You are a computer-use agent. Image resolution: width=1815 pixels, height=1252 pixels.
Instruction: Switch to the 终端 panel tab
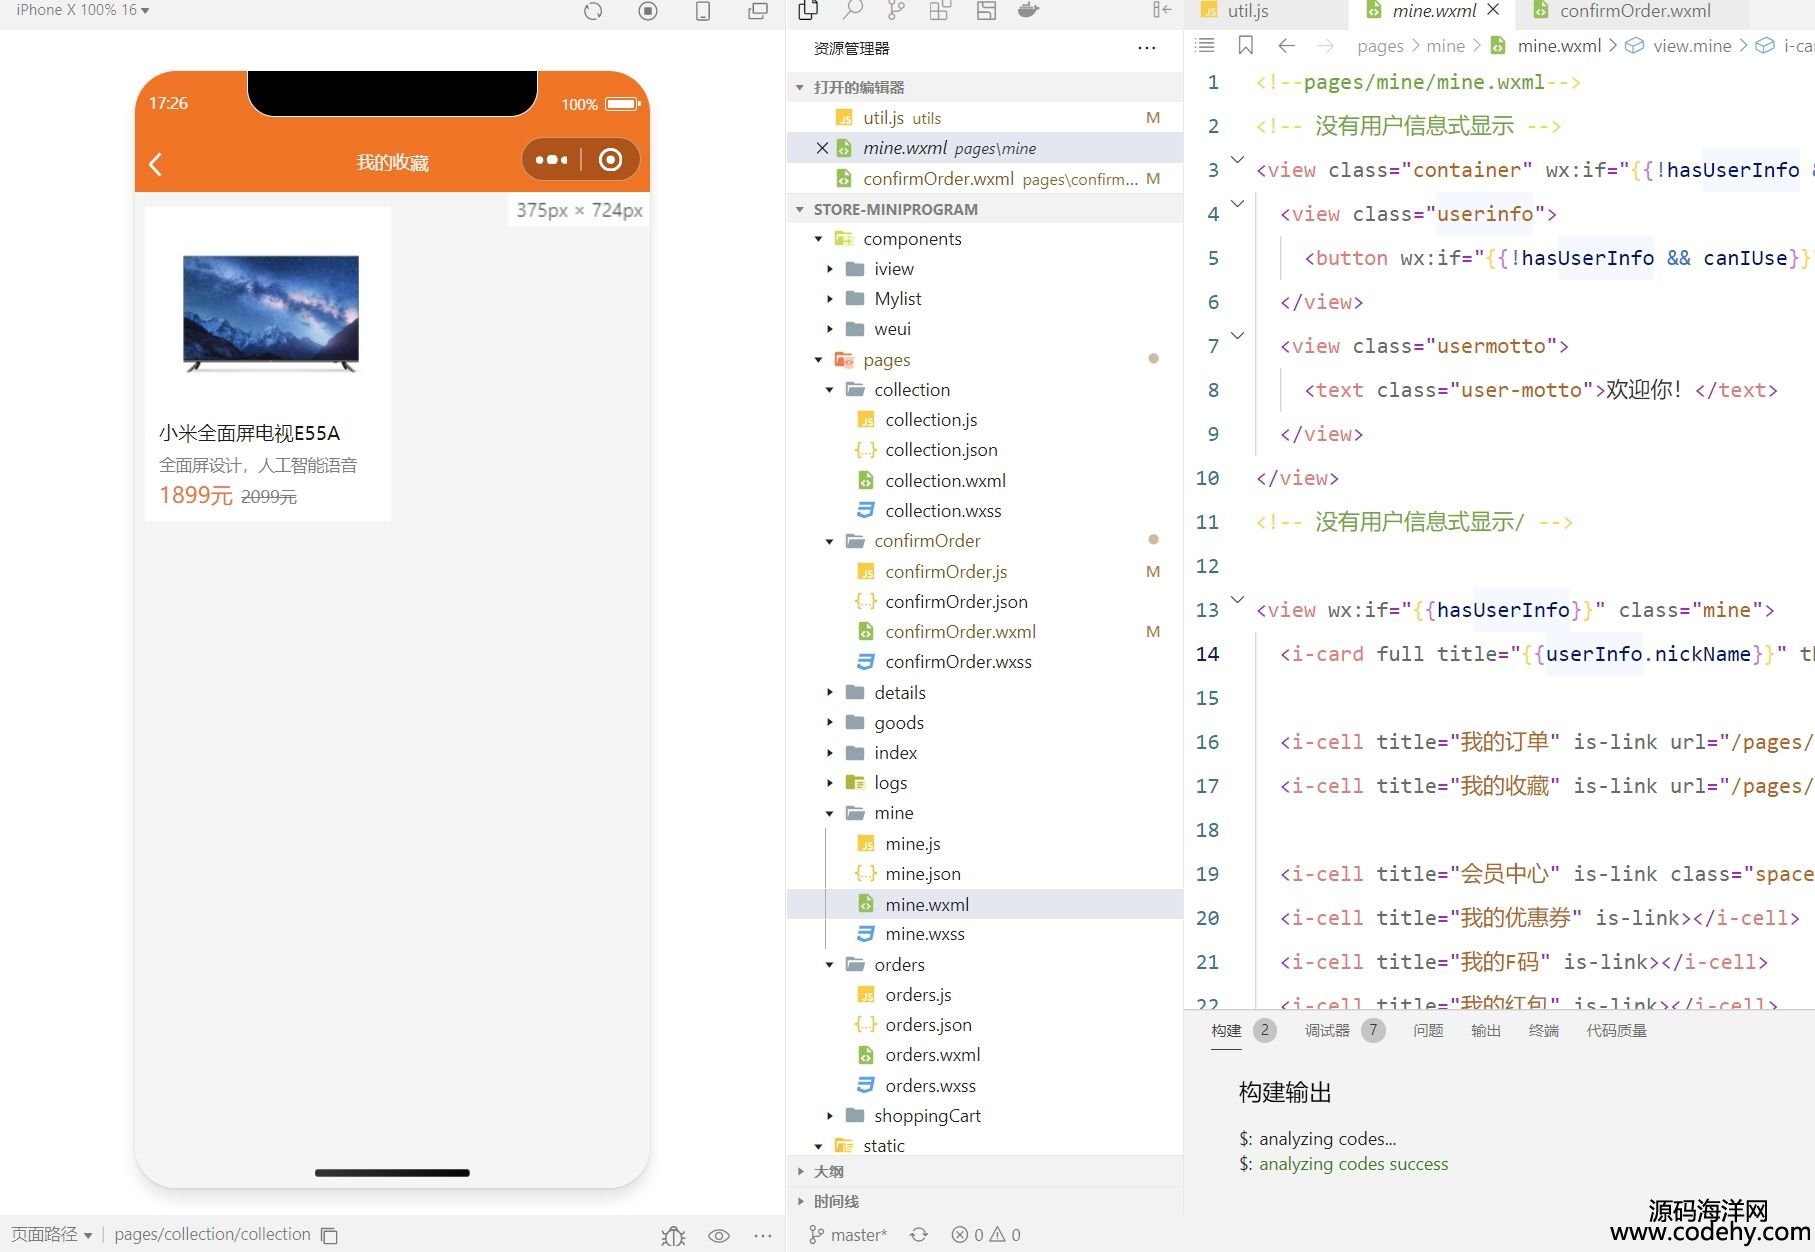[x=1544, y=1030]
